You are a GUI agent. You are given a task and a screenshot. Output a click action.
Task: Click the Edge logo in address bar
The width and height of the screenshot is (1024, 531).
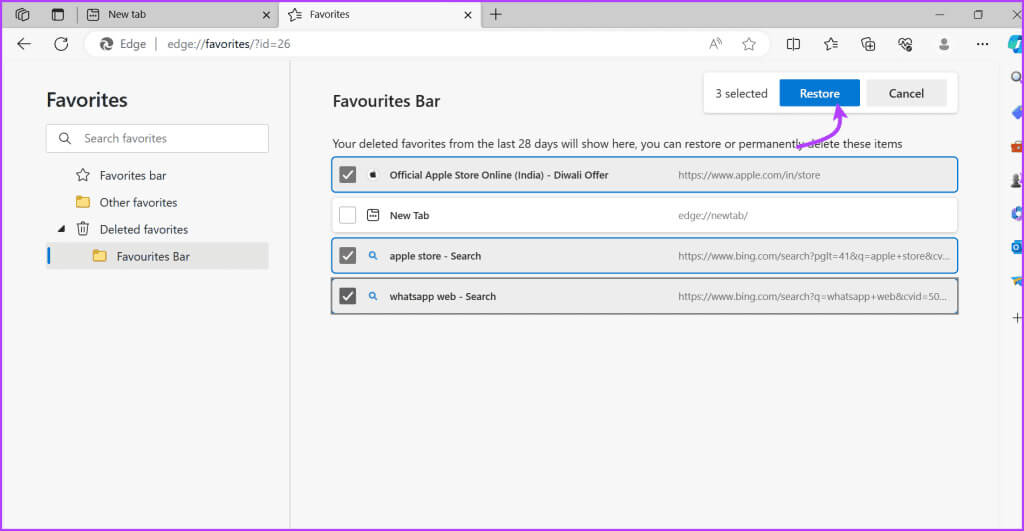[x=106, y=44]
